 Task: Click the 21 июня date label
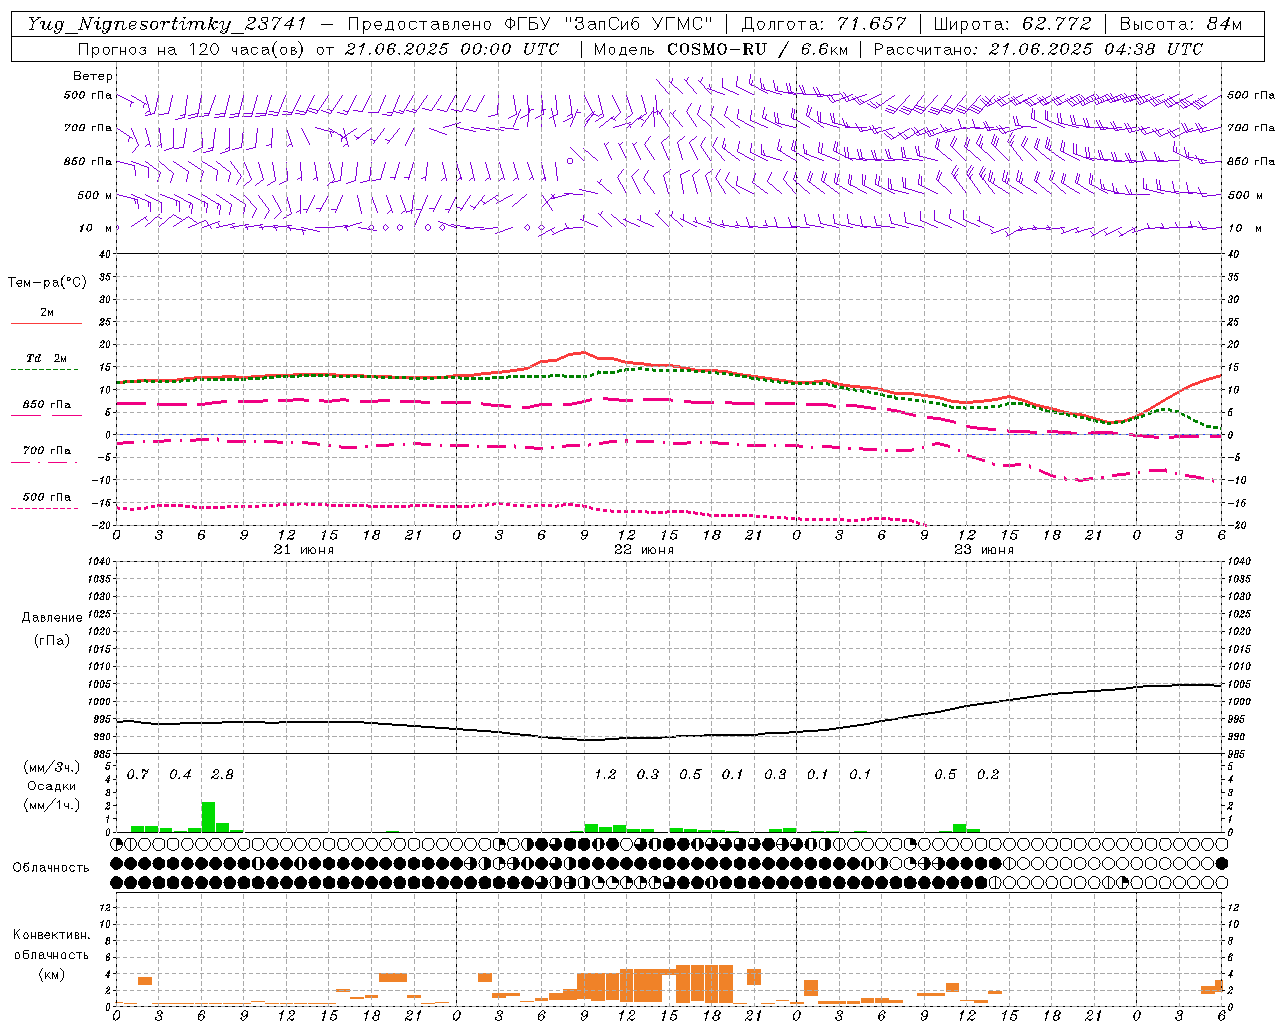pyautogui.click(x=304, y=550)
